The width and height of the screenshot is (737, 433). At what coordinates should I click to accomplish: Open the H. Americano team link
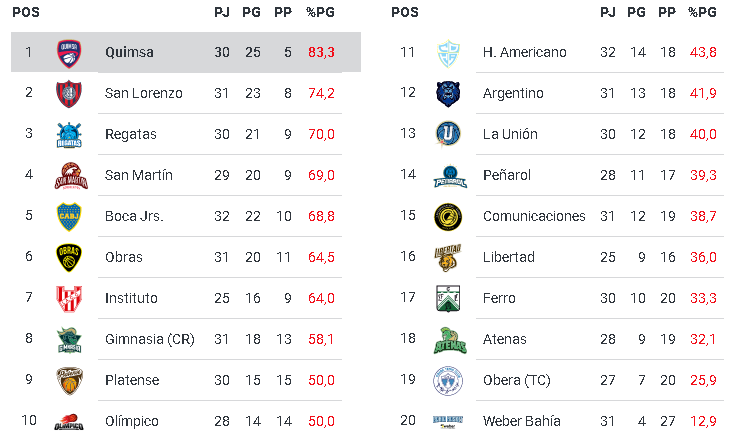(524, 52)
